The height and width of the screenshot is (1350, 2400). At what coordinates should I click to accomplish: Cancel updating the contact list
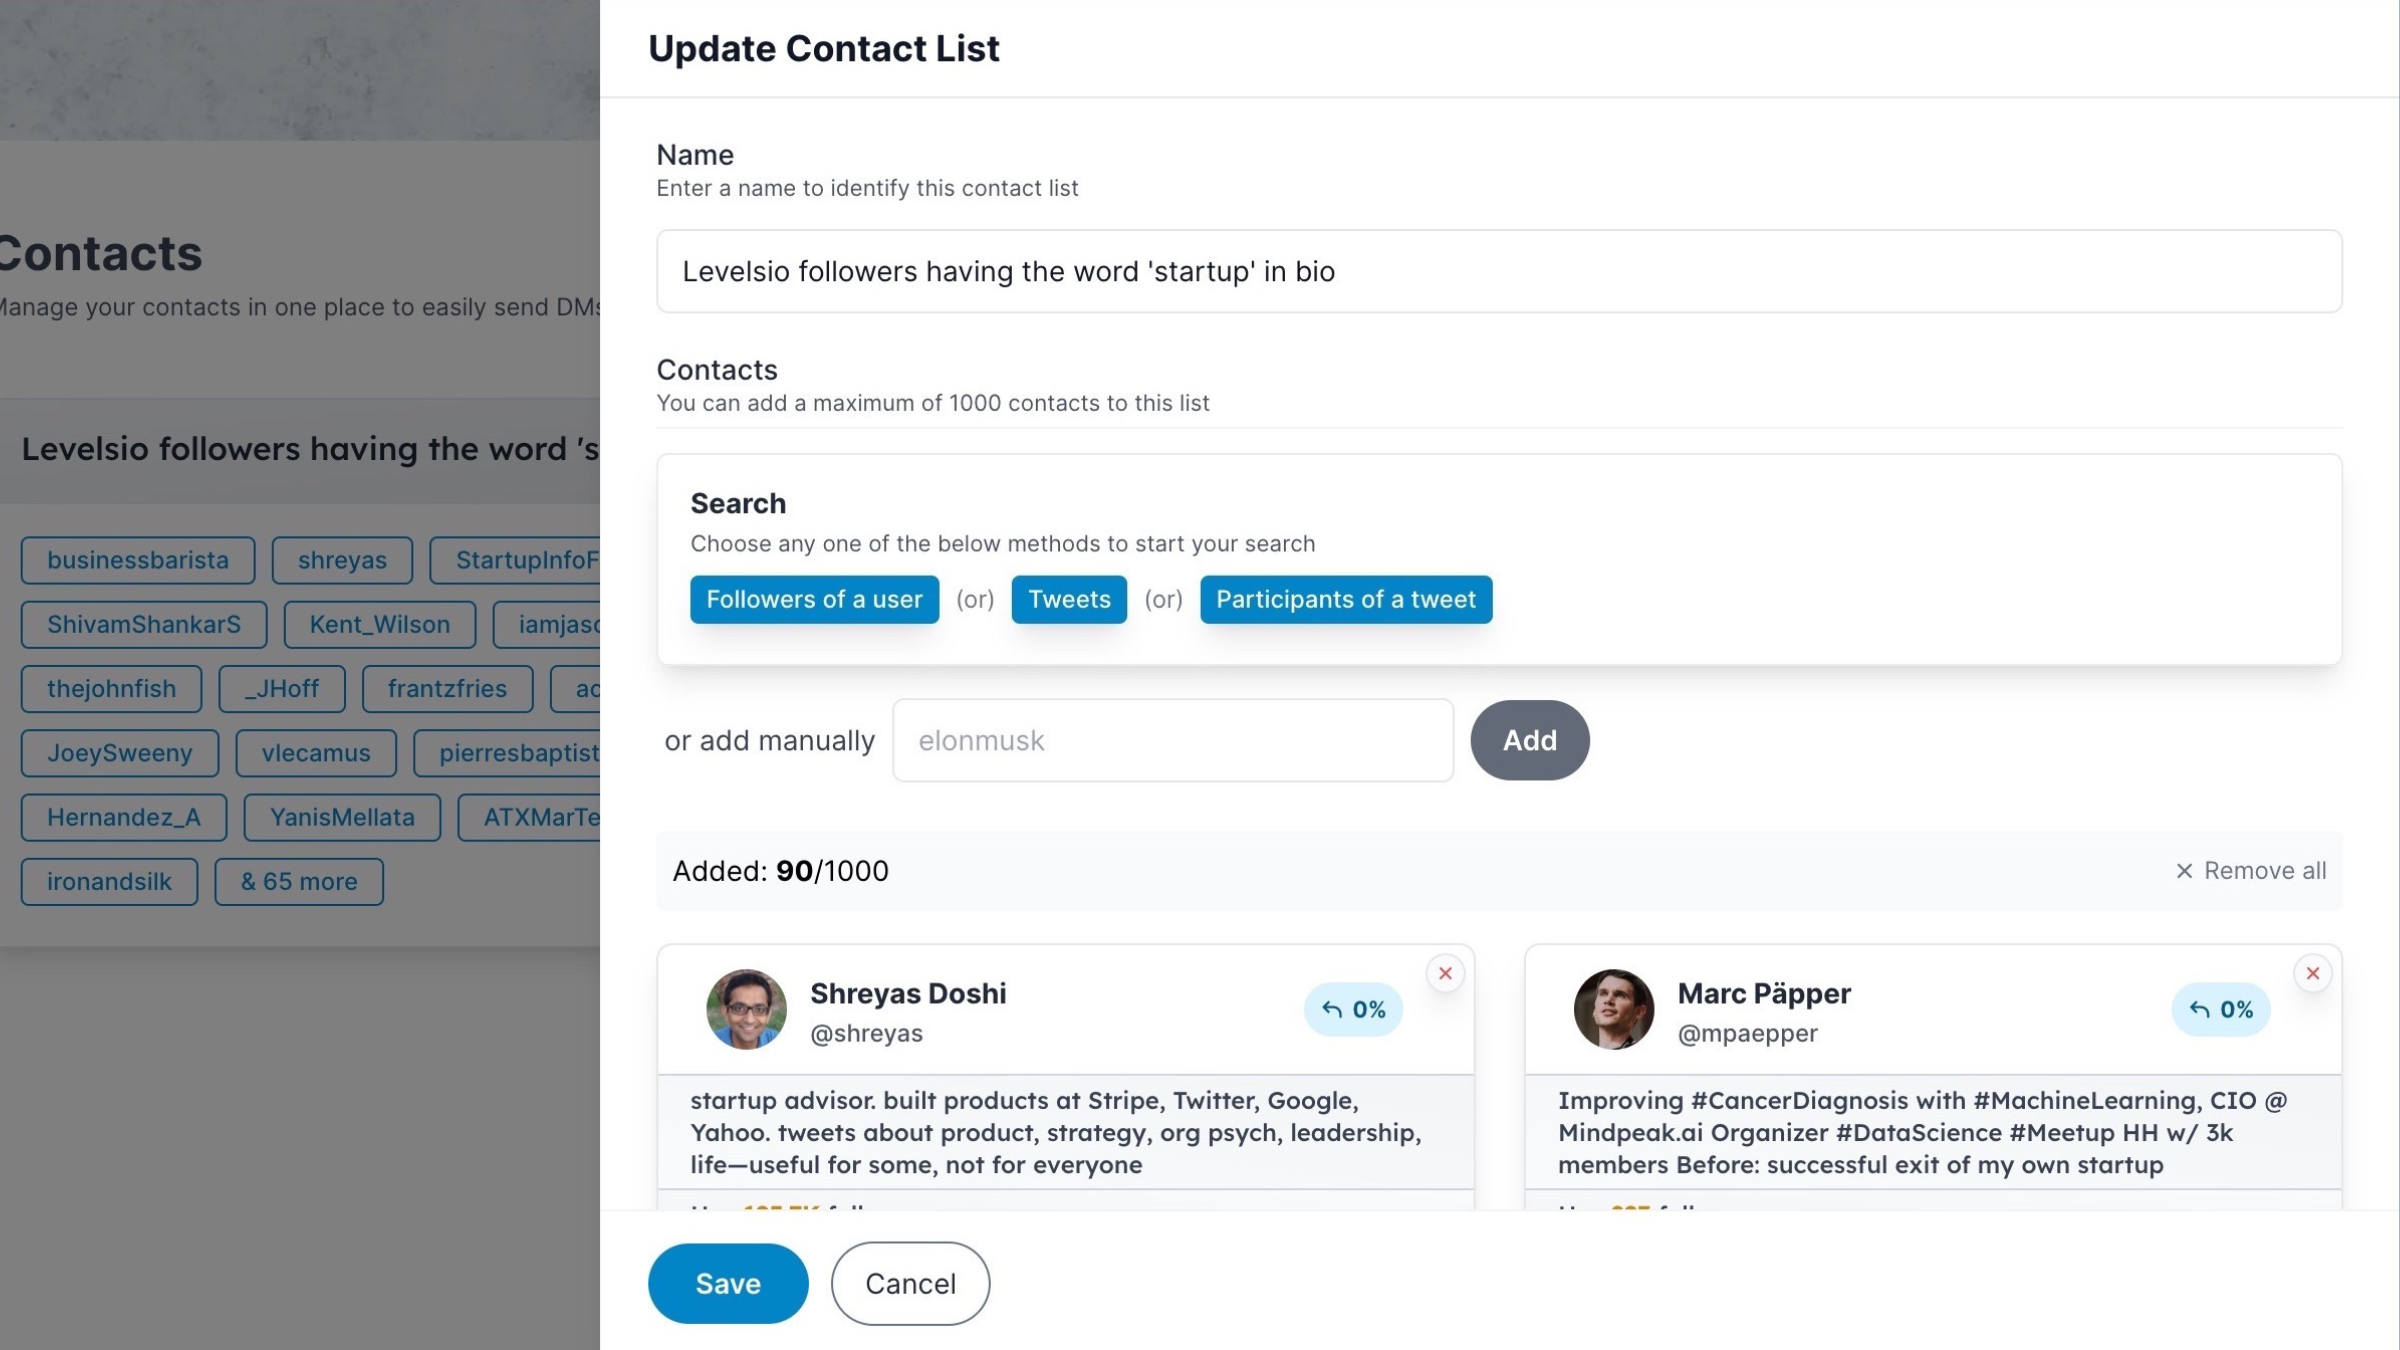[x=910, y=1283]
